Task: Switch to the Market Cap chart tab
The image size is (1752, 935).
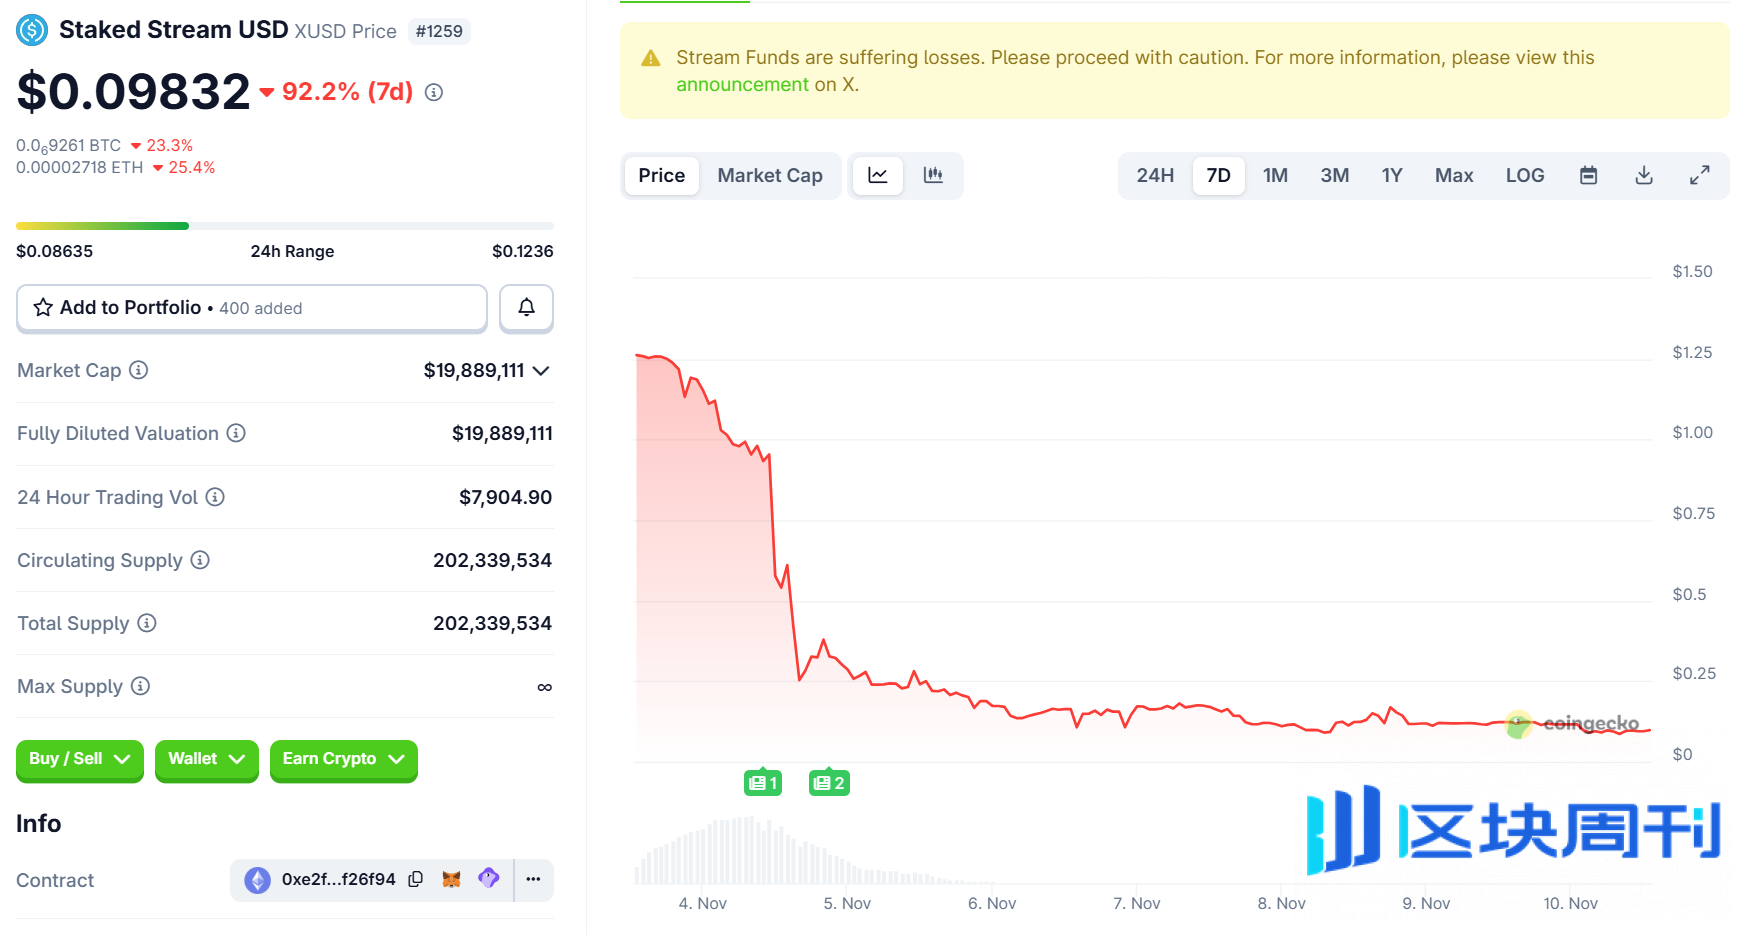Action: coord(770,175)
